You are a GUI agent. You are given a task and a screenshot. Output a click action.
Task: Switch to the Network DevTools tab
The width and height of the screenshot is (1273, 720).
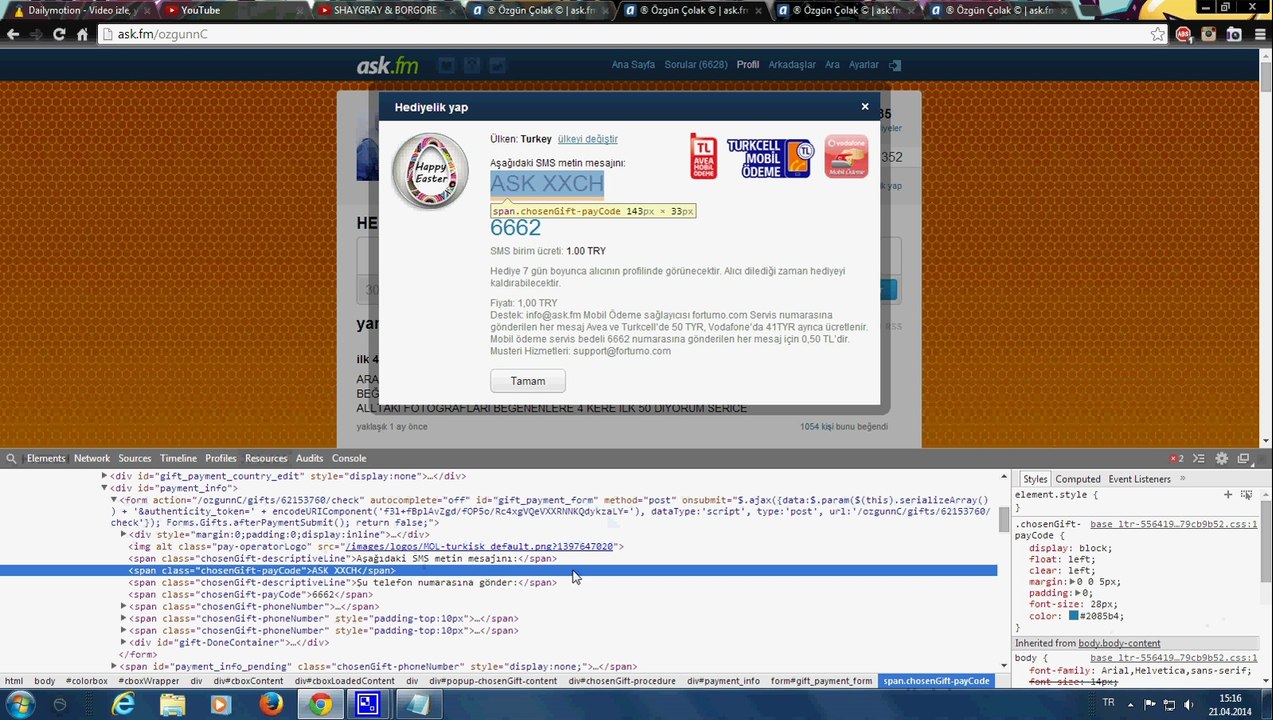[92, 458]
